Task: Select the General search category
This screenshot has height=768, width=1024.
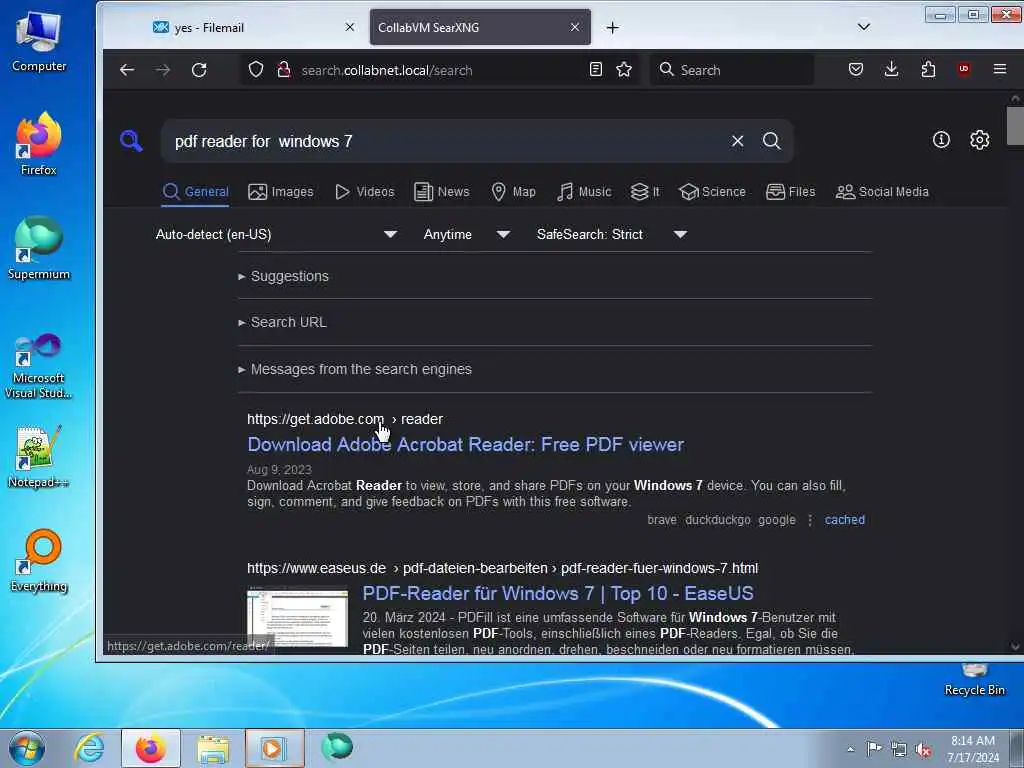Action: 195,191
